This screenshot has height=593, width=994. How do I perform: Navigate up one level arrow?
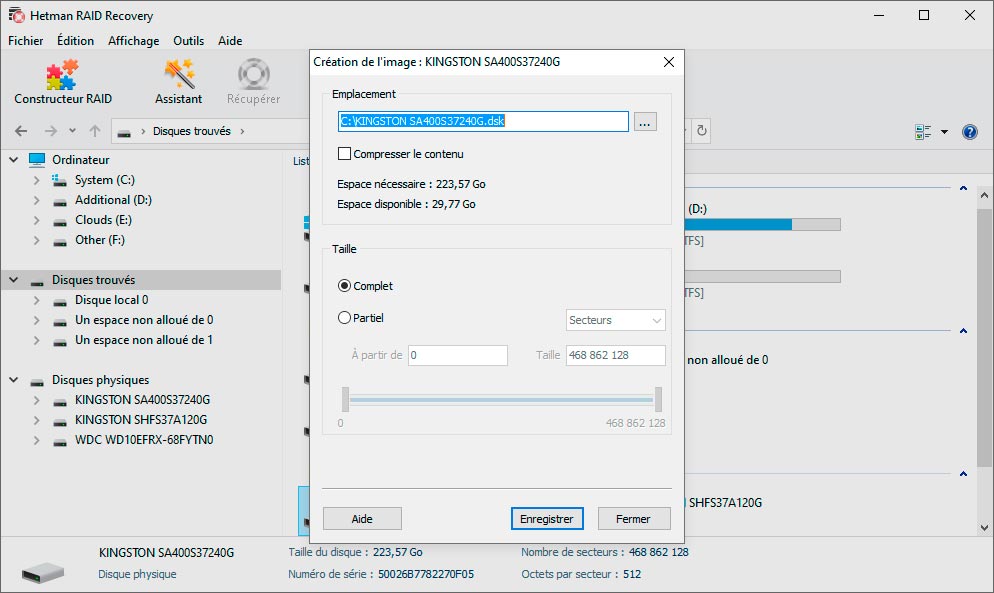pos(95,131)
